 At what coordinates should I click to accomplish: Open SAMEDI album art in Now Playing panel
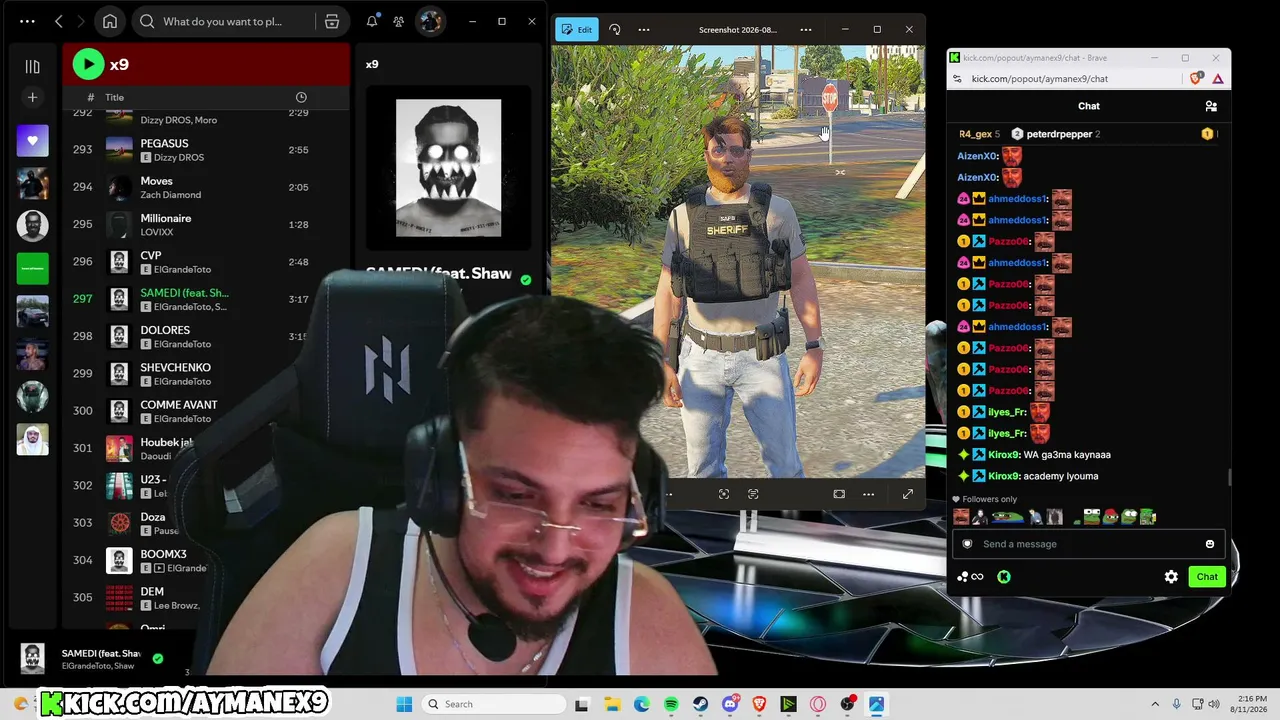[448, 167]
